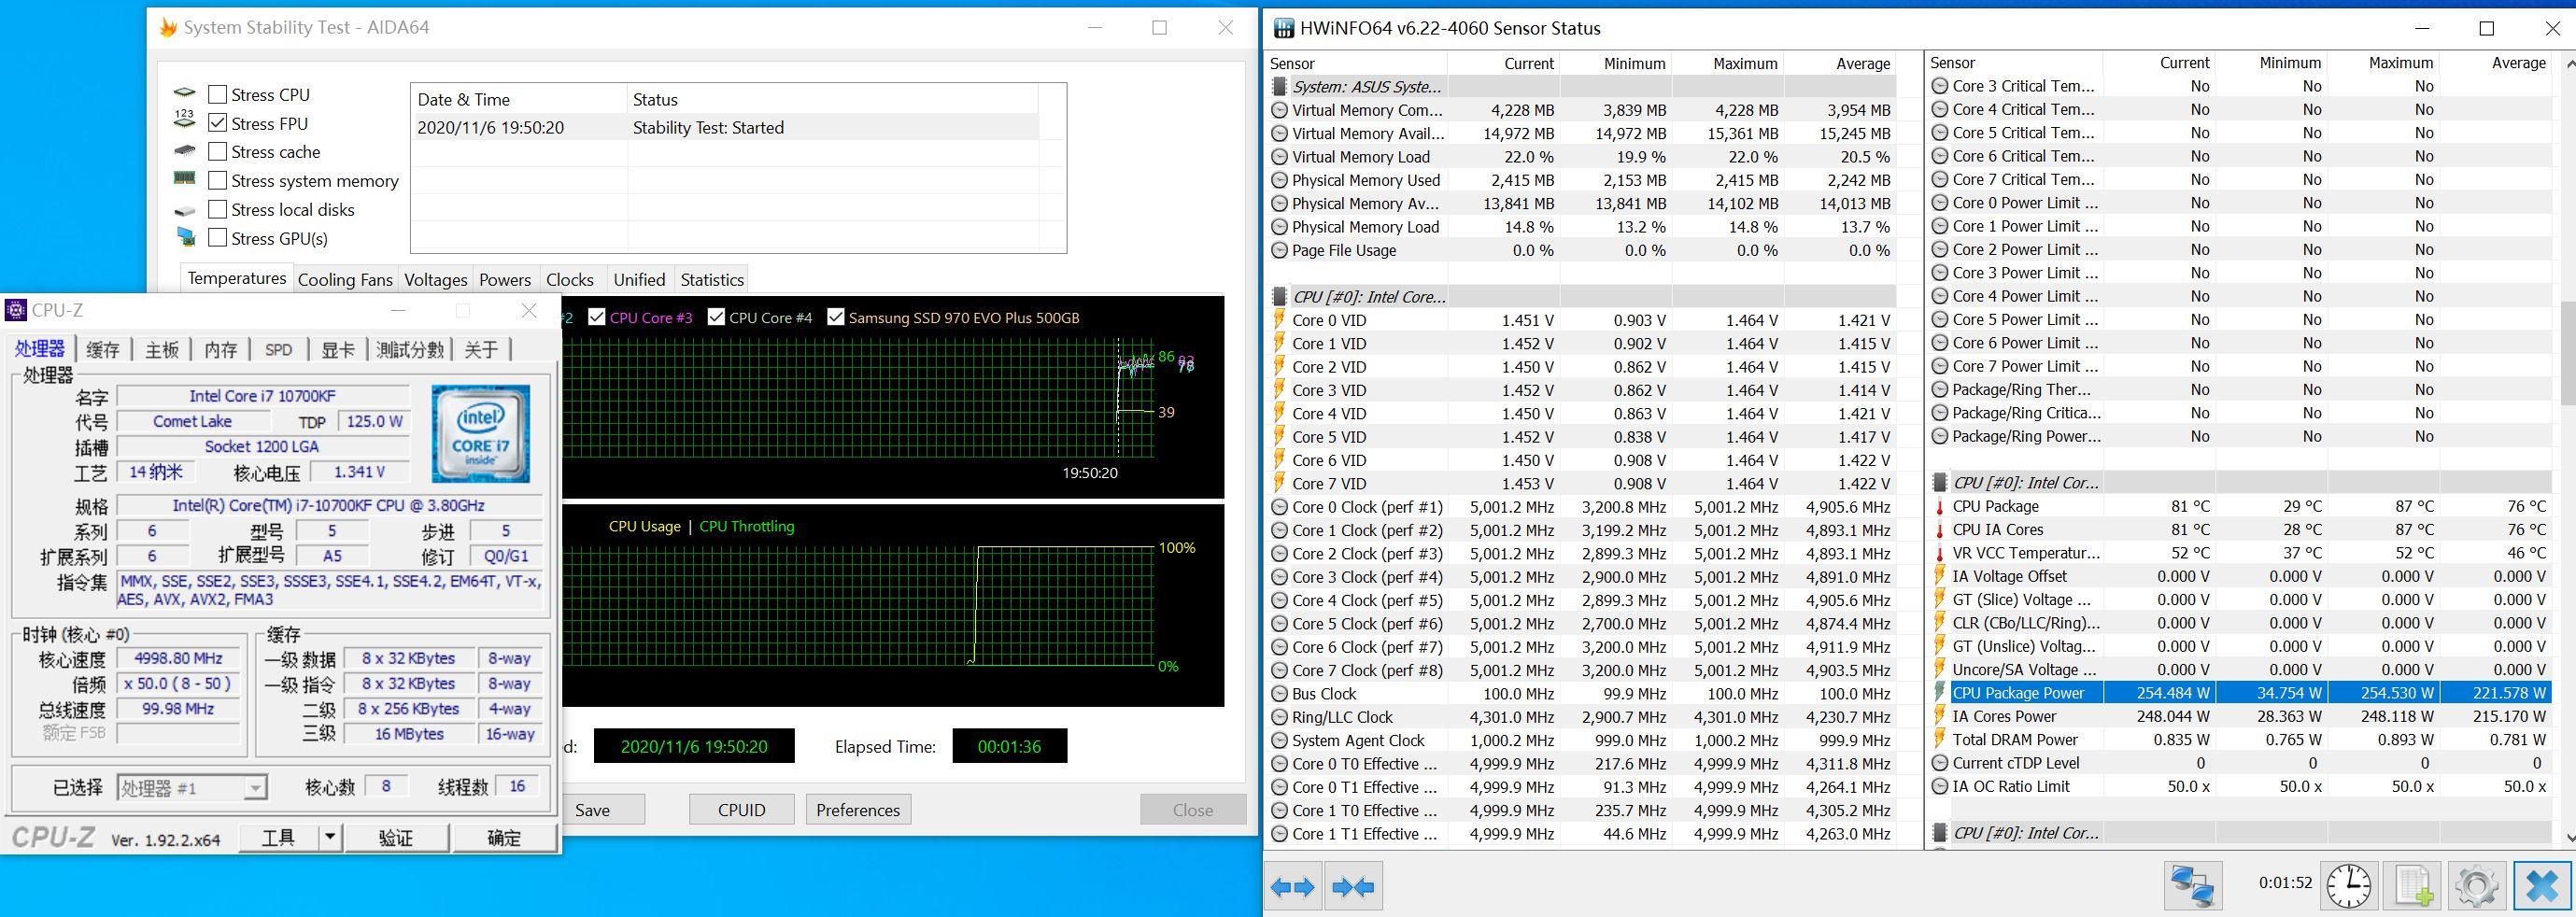2576x917 pixels.
Task: Open the Clocks tab in AIDA64
Action: (570, 280)
